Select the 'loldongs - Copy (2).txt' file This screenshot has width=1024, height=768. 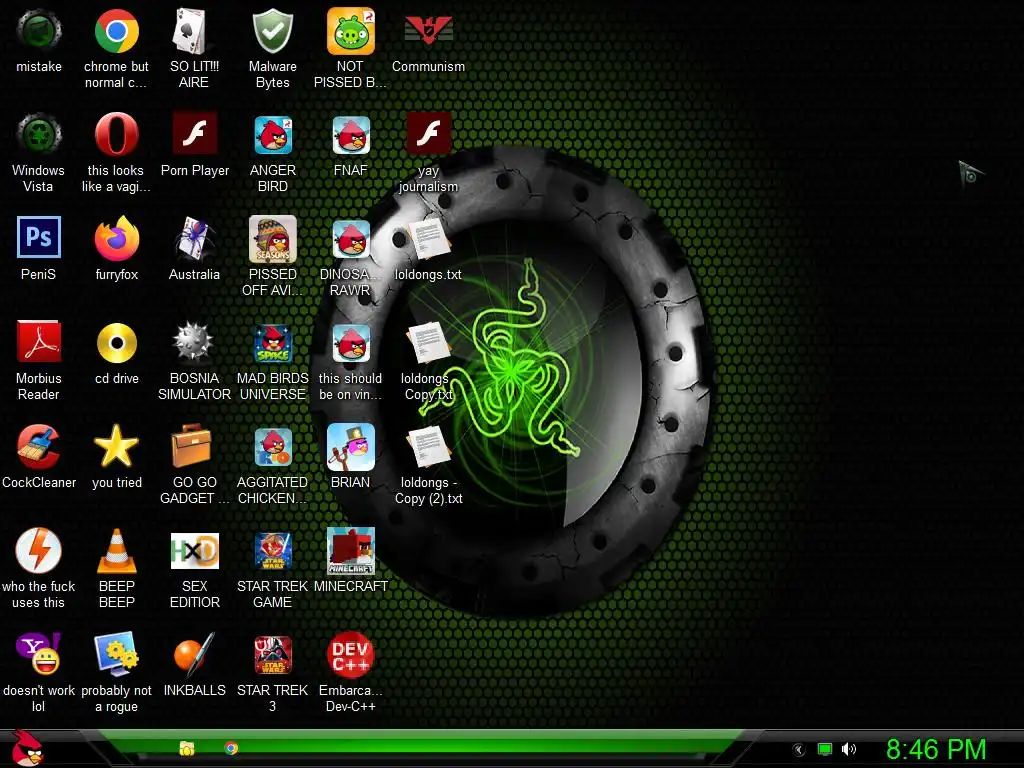[428, 447]
